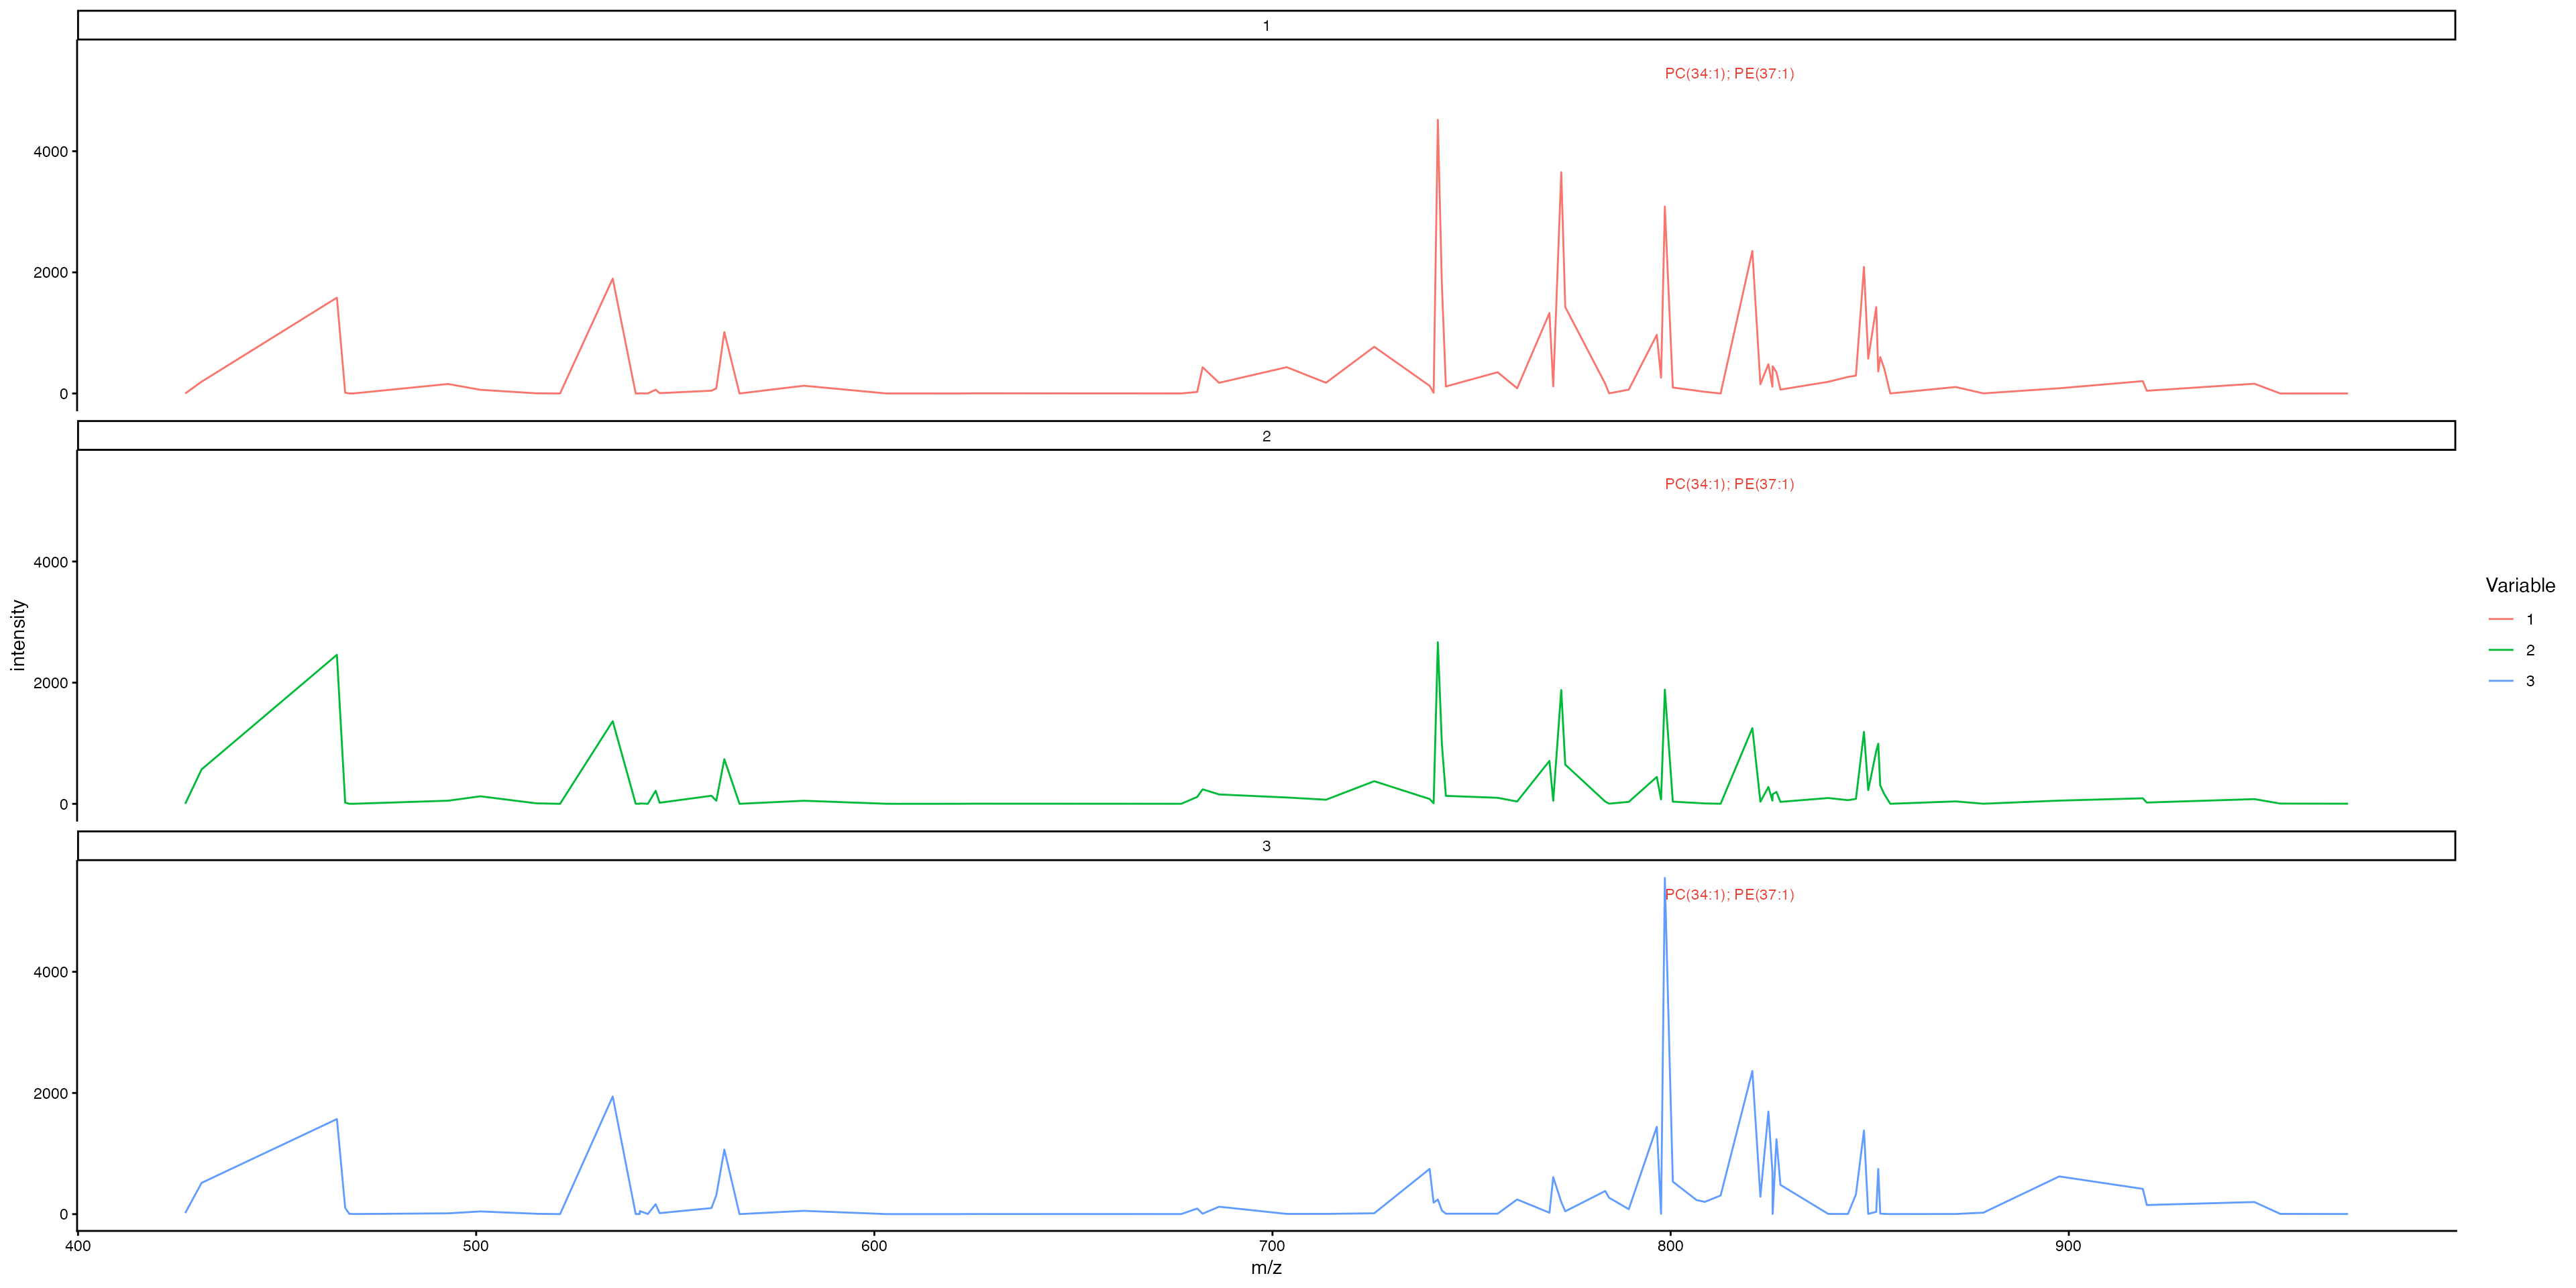2576x1288 pixels.
Task: Select the facet strip header labeled 2
Action: 1266,436
